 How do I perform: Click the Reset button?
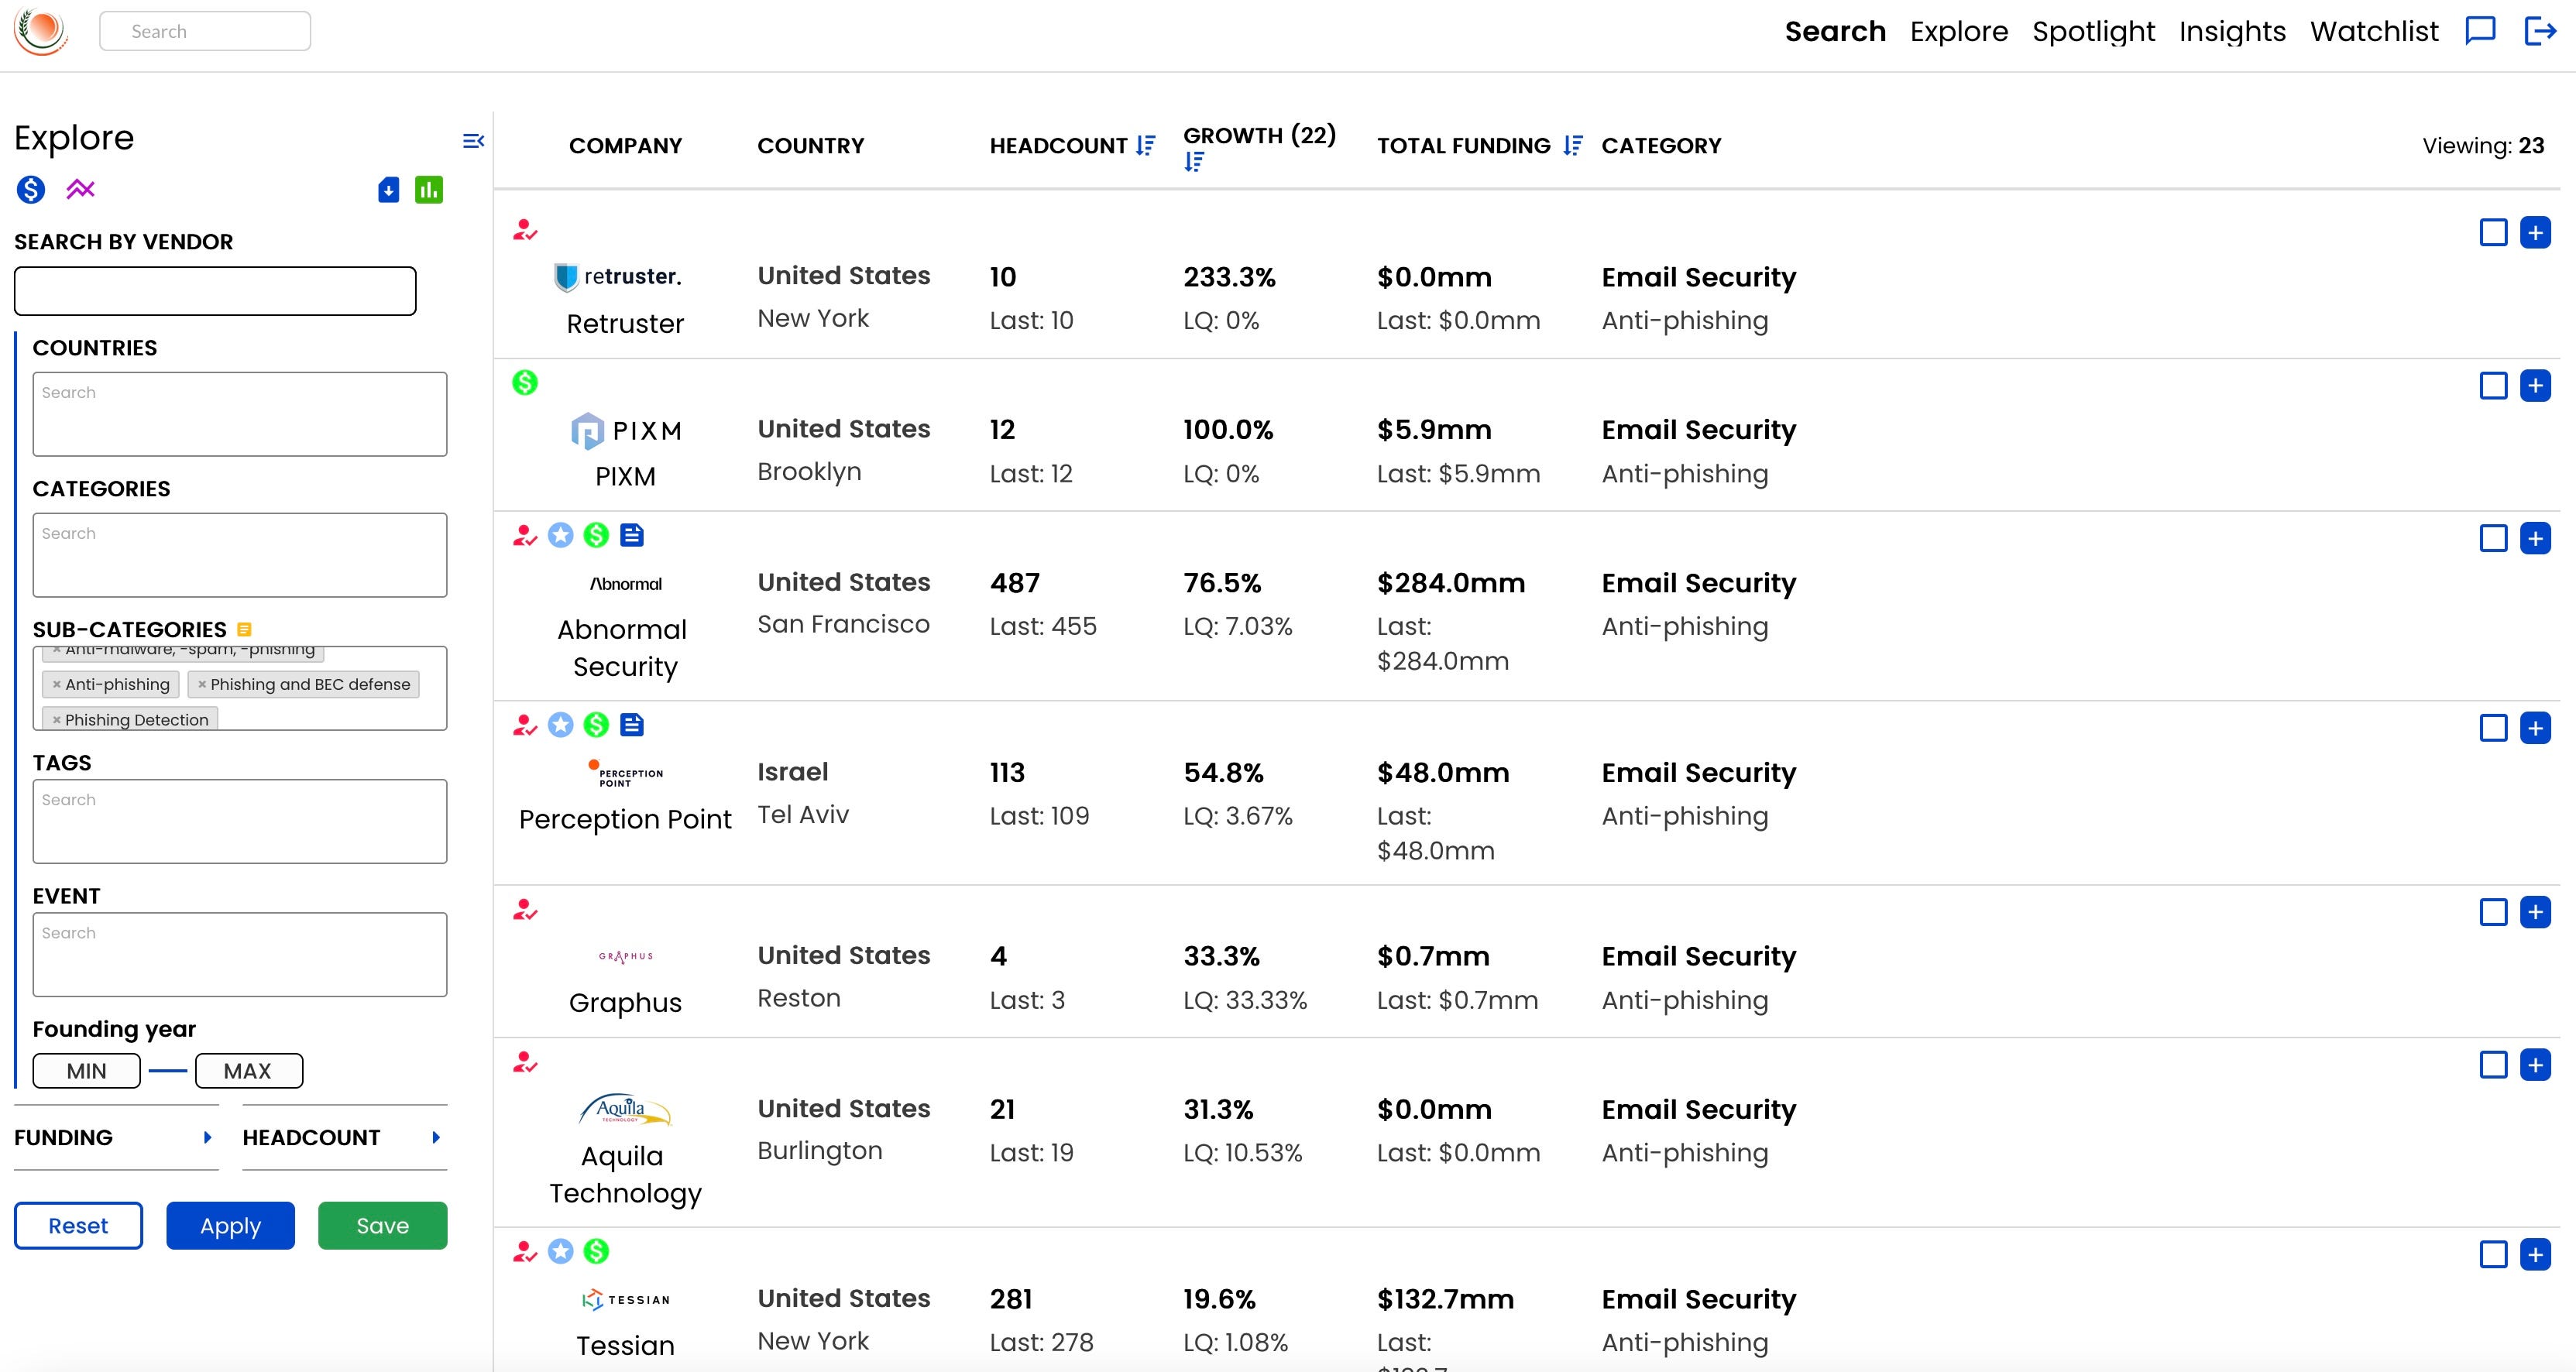click(78, 1225)
